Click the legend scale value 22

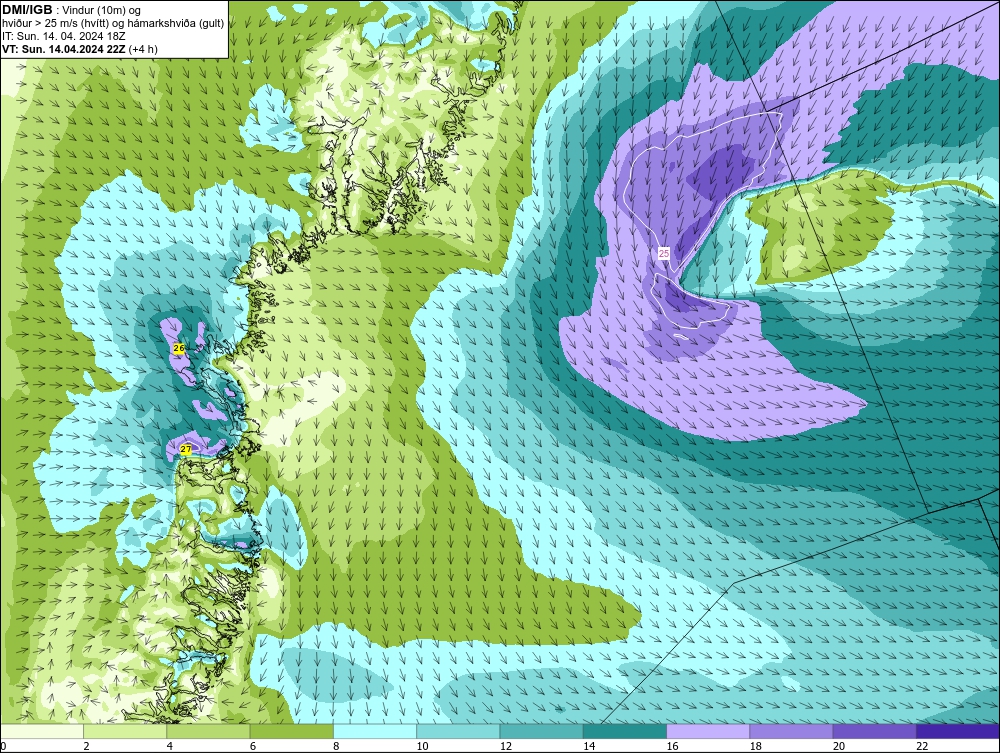pos(922,747)
